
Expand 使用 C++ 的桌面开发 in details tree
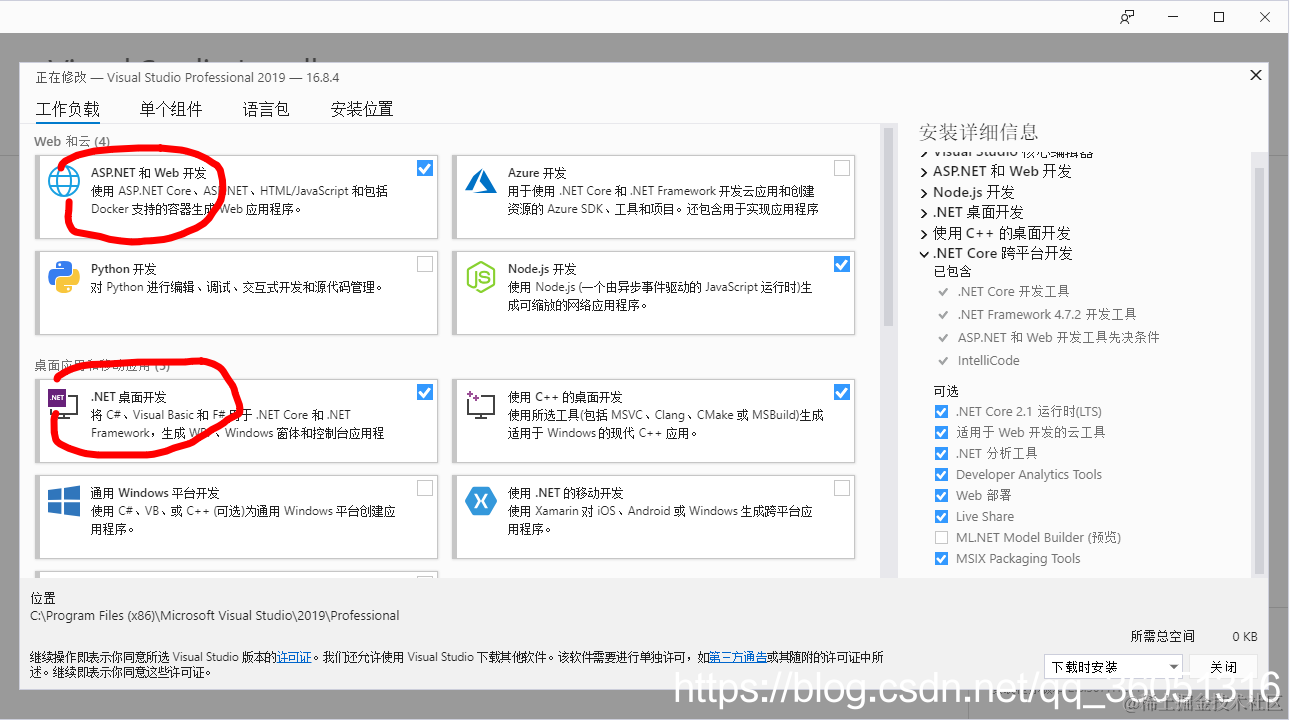click(924, 233)
